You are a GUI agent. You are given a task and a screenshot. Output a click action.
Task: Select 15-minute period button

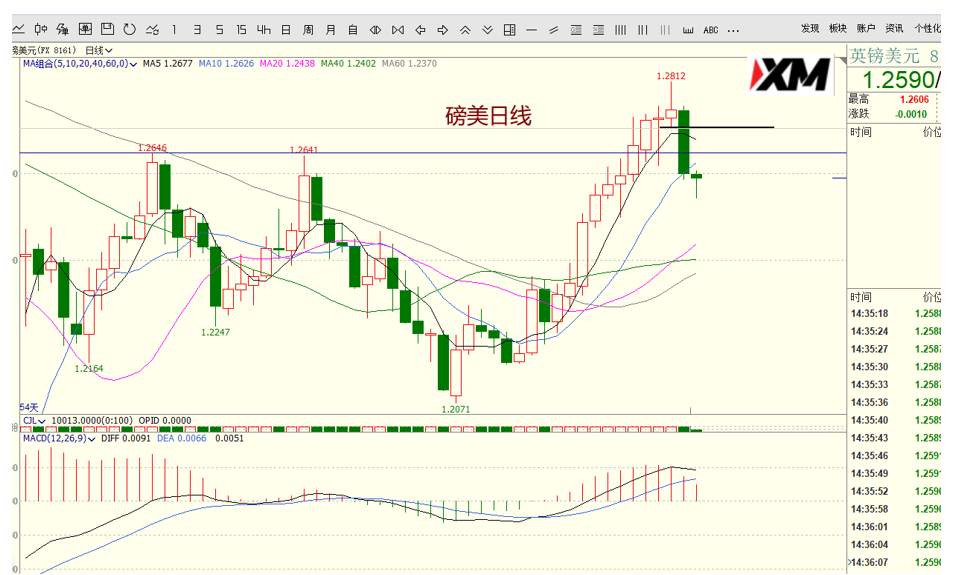[241, 29]
